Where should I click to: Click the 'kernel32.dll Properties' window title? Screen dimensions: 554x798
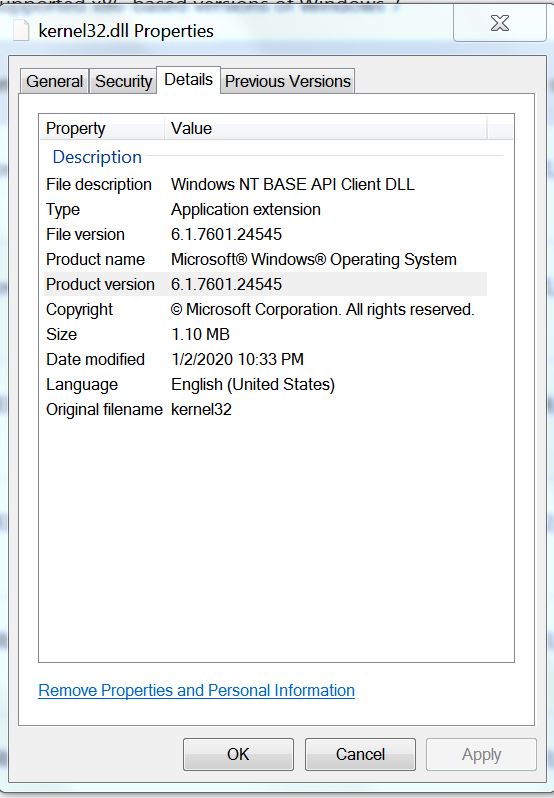(126, 31)
